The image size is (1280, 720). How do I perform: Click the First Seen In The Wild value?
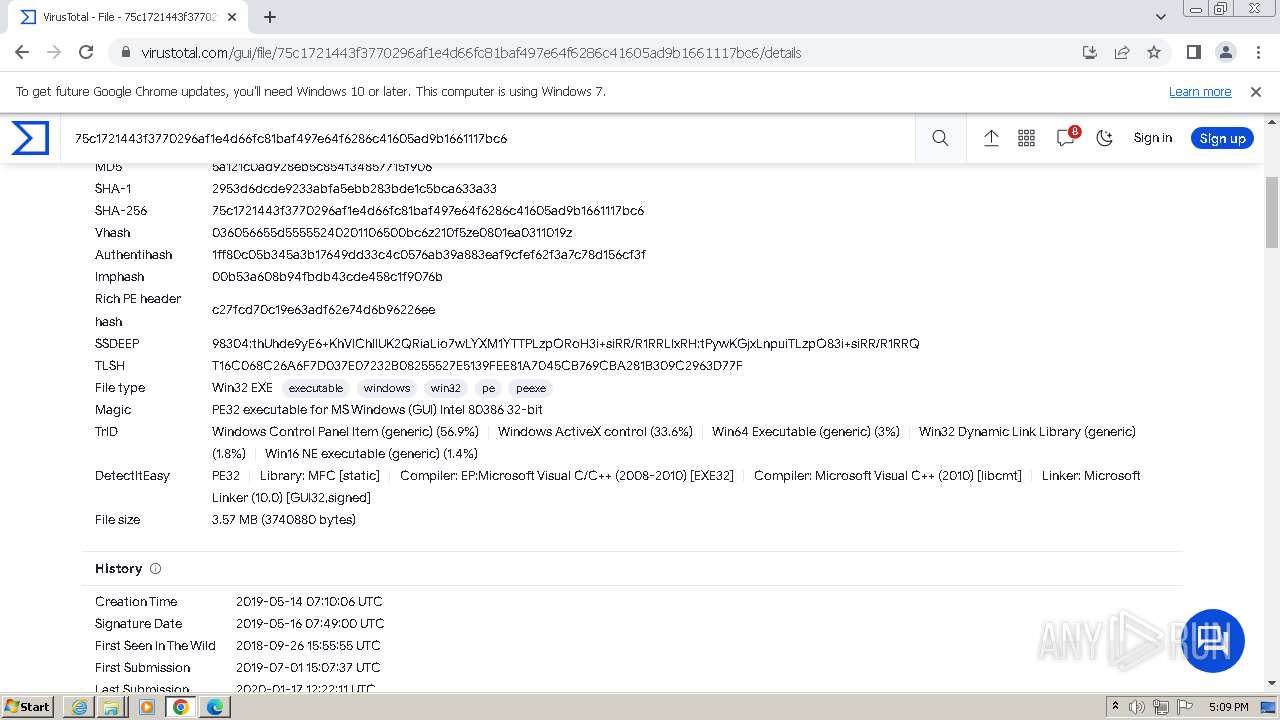point(308,646)
